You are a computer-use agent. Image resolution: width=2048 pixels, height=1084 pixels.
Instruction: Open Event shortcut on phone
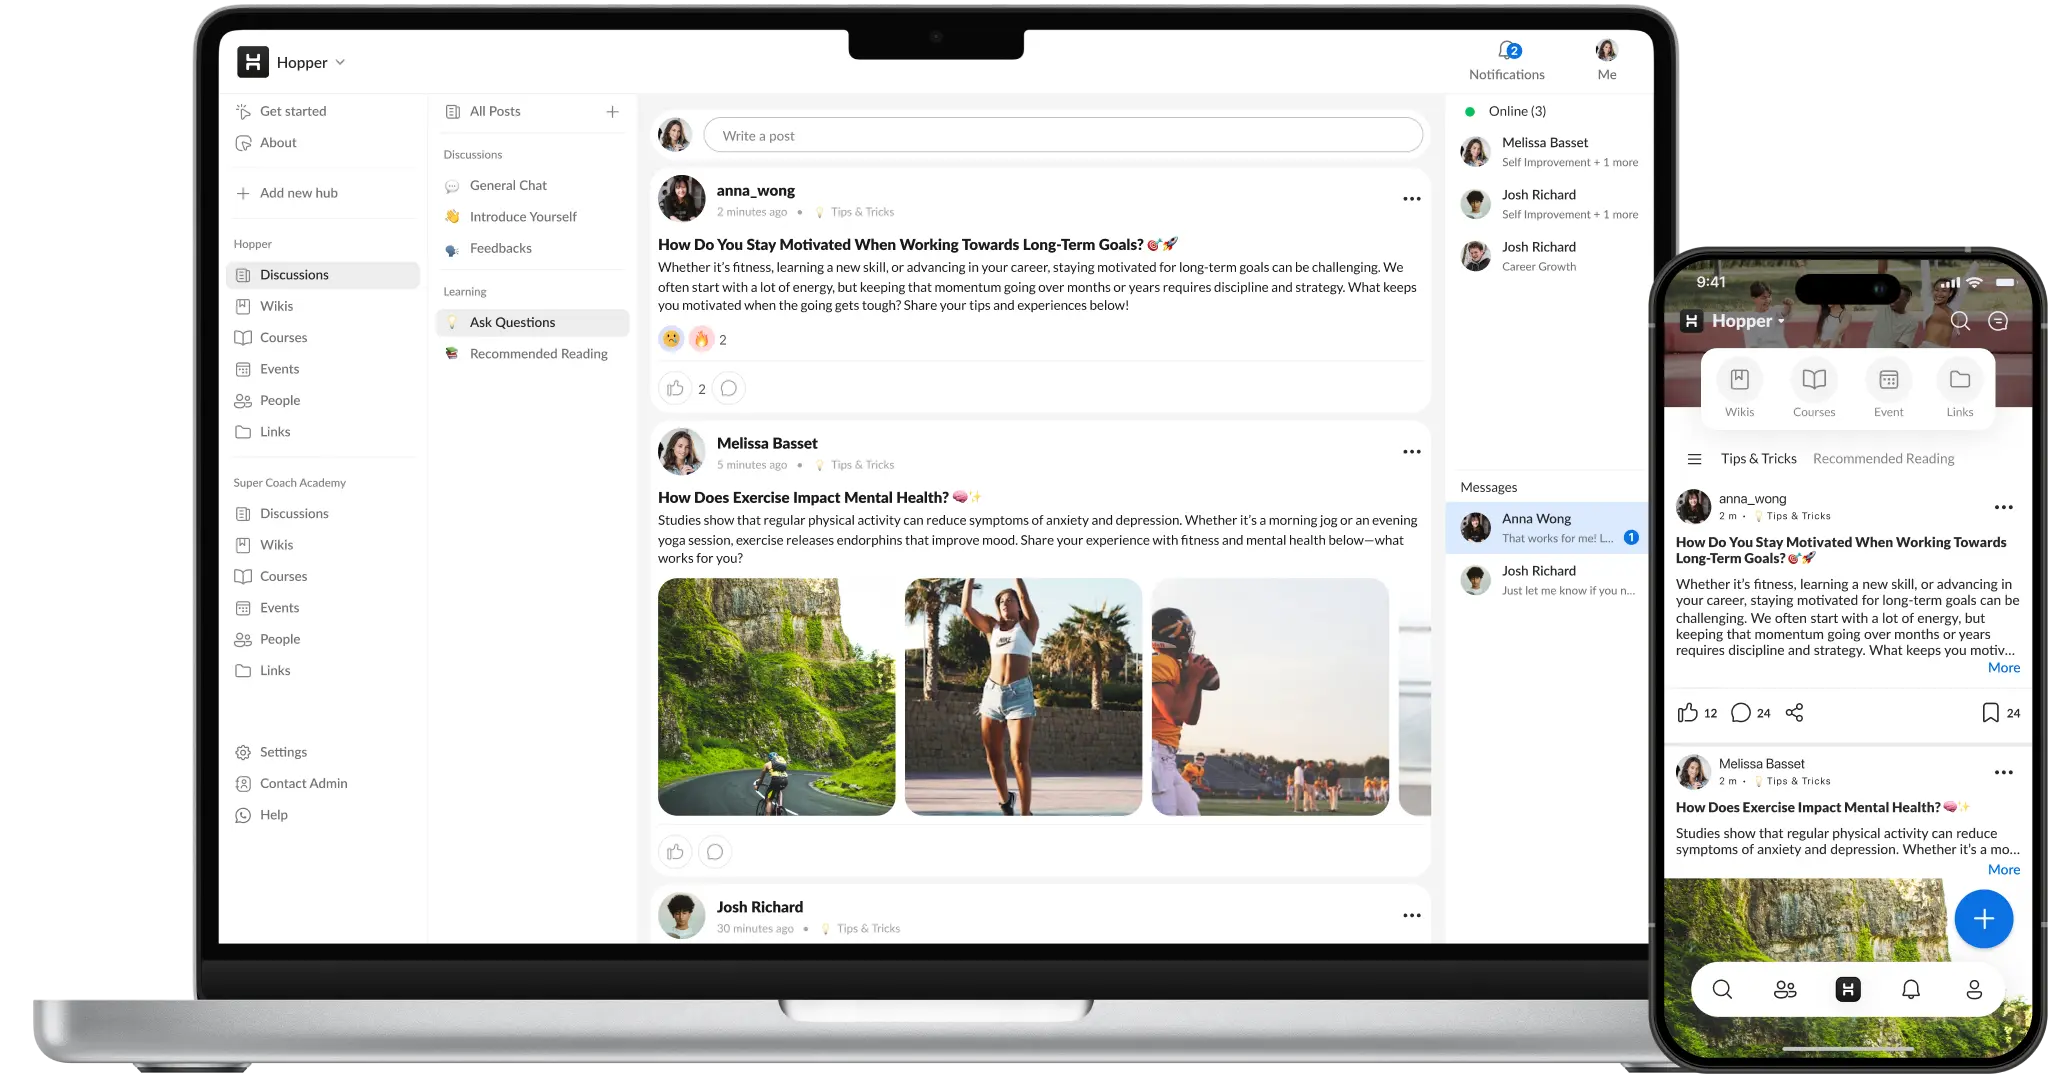1888,389
